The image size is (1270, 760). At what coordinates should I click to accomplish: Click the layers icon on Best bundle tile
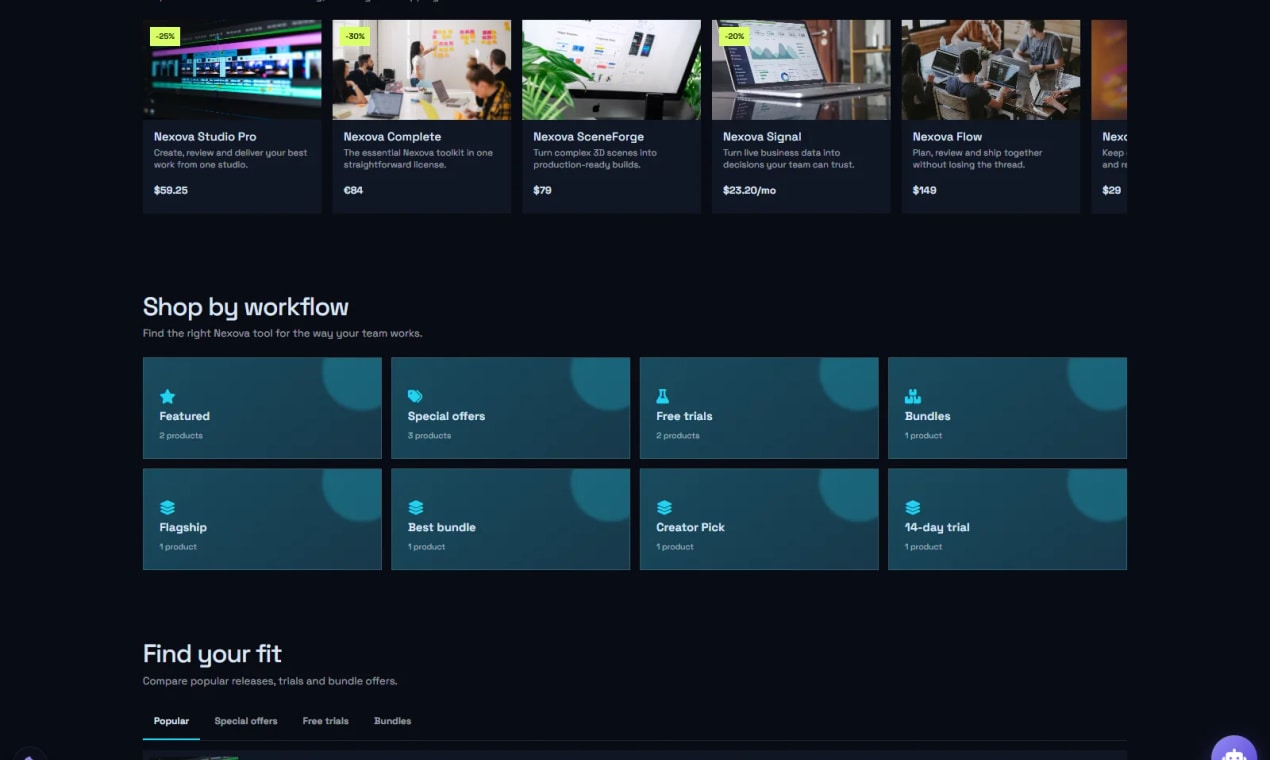415,507
